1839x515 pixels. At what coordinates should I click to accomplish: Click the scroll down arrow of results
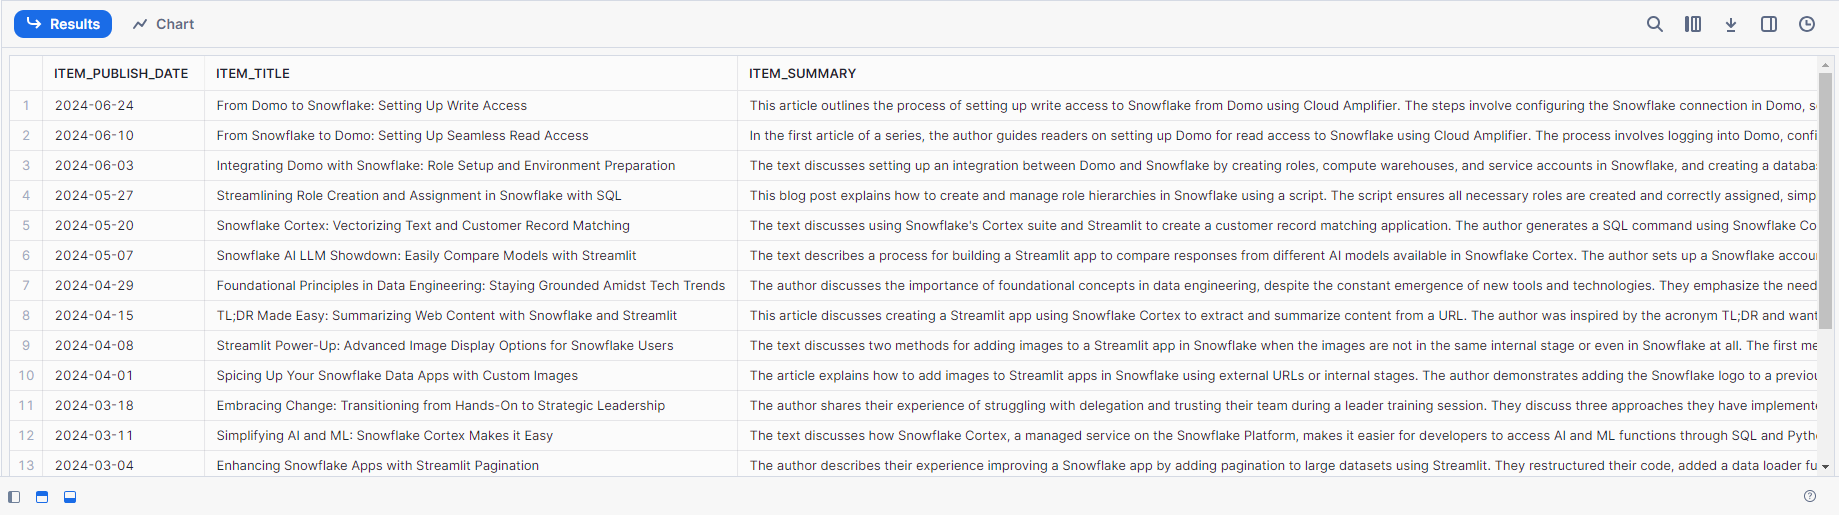click(1825, 467)
